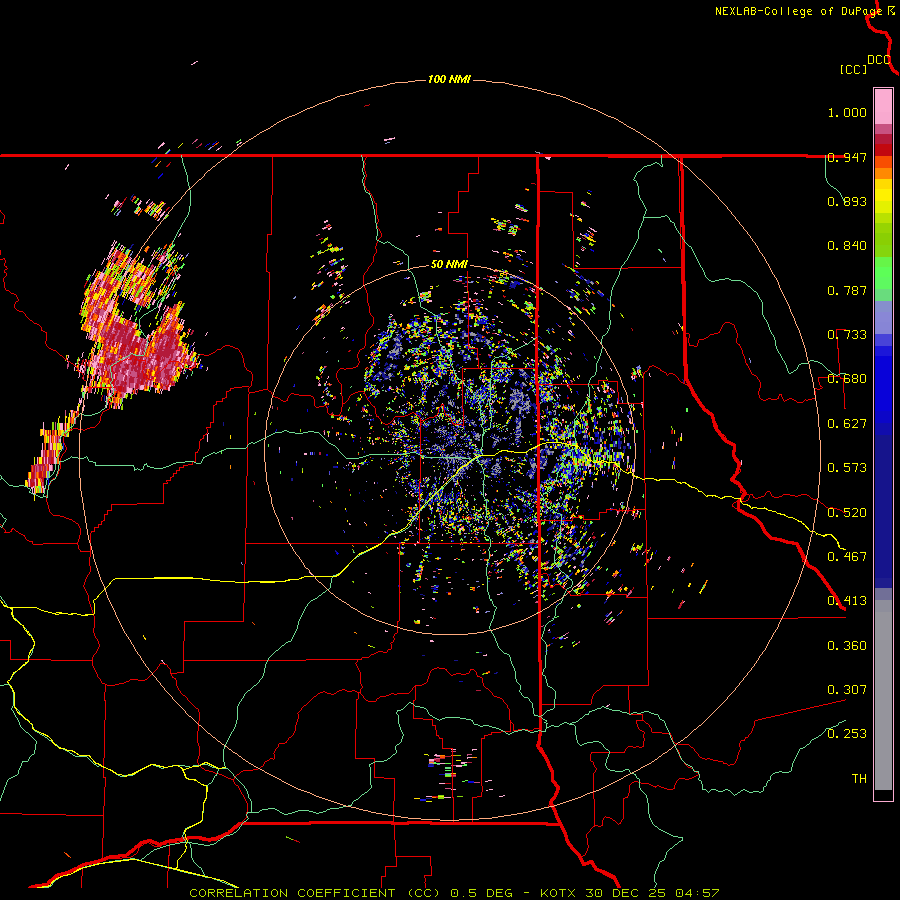Click the [CC] legend unit label

pyautogui.click(x=853, y=69)
